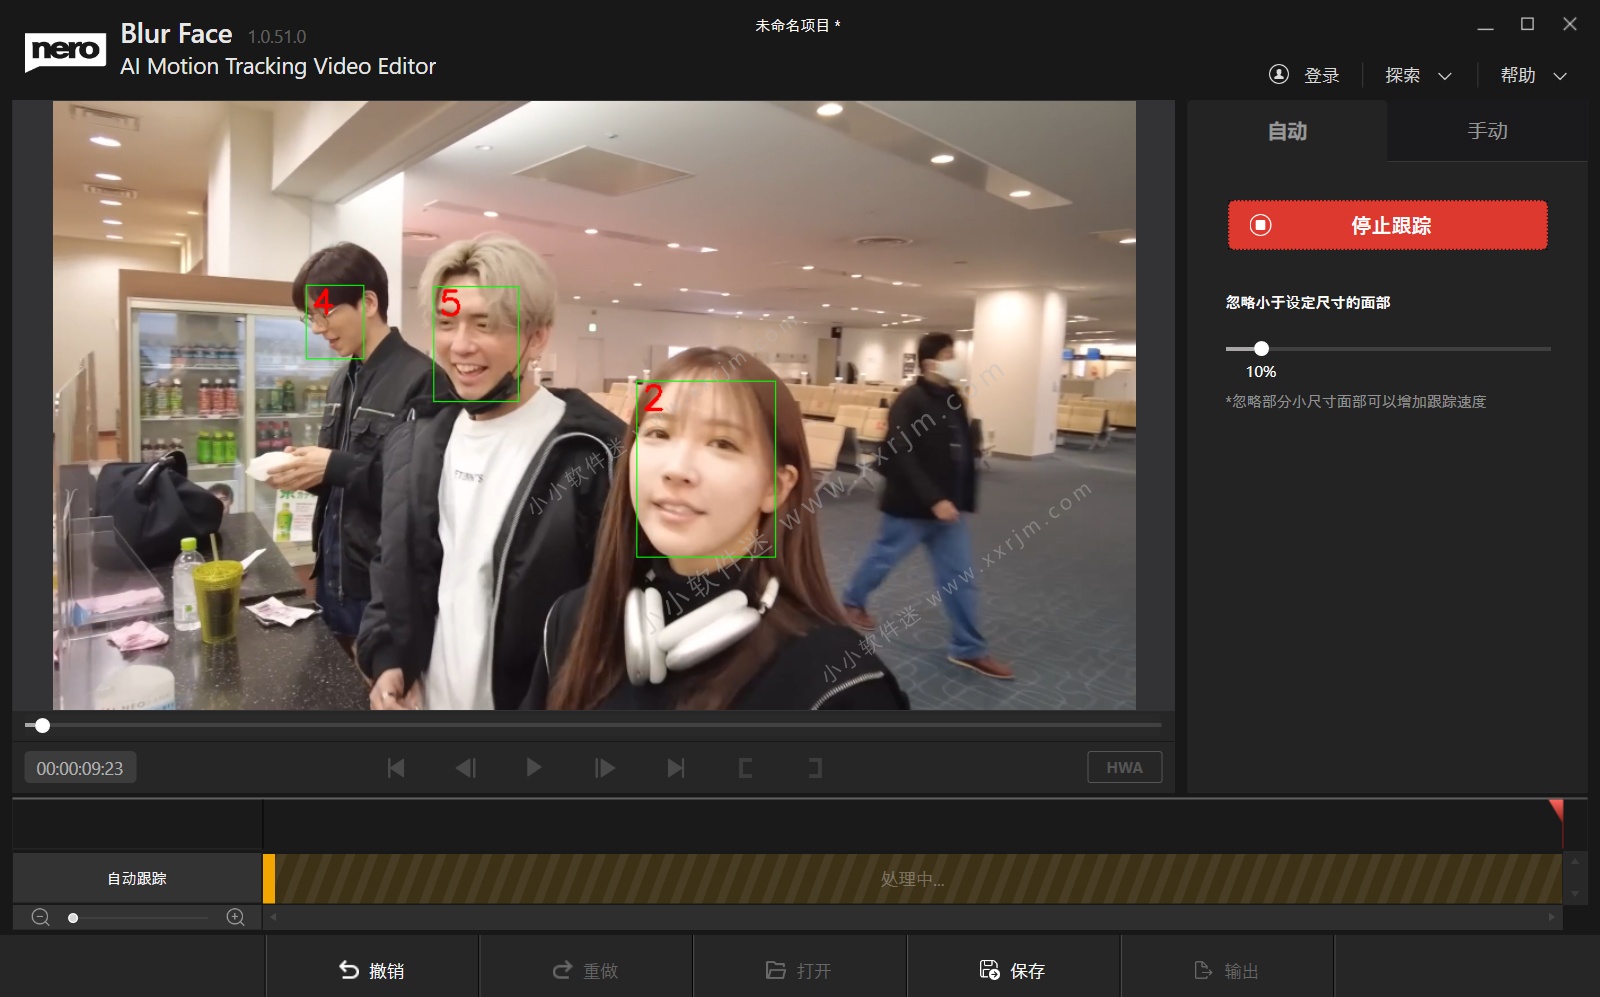Switch to the 手动 tab

click(1487, 131)
